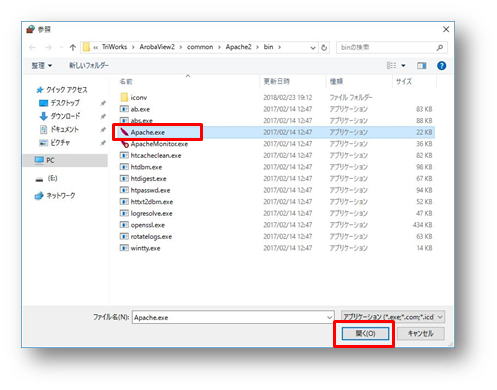Go up one folder level arrow

click(x=73, y=48)
